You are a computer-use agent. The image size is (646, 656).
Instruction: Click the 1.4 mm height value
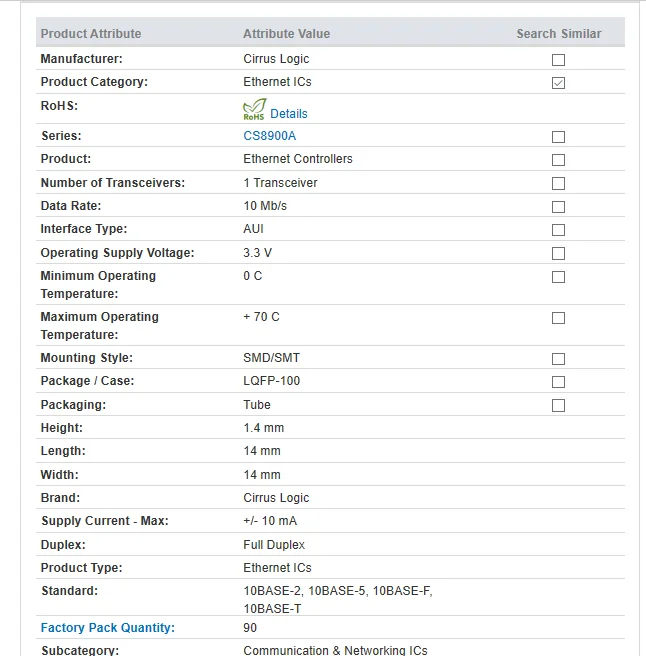tap(264, 428)
